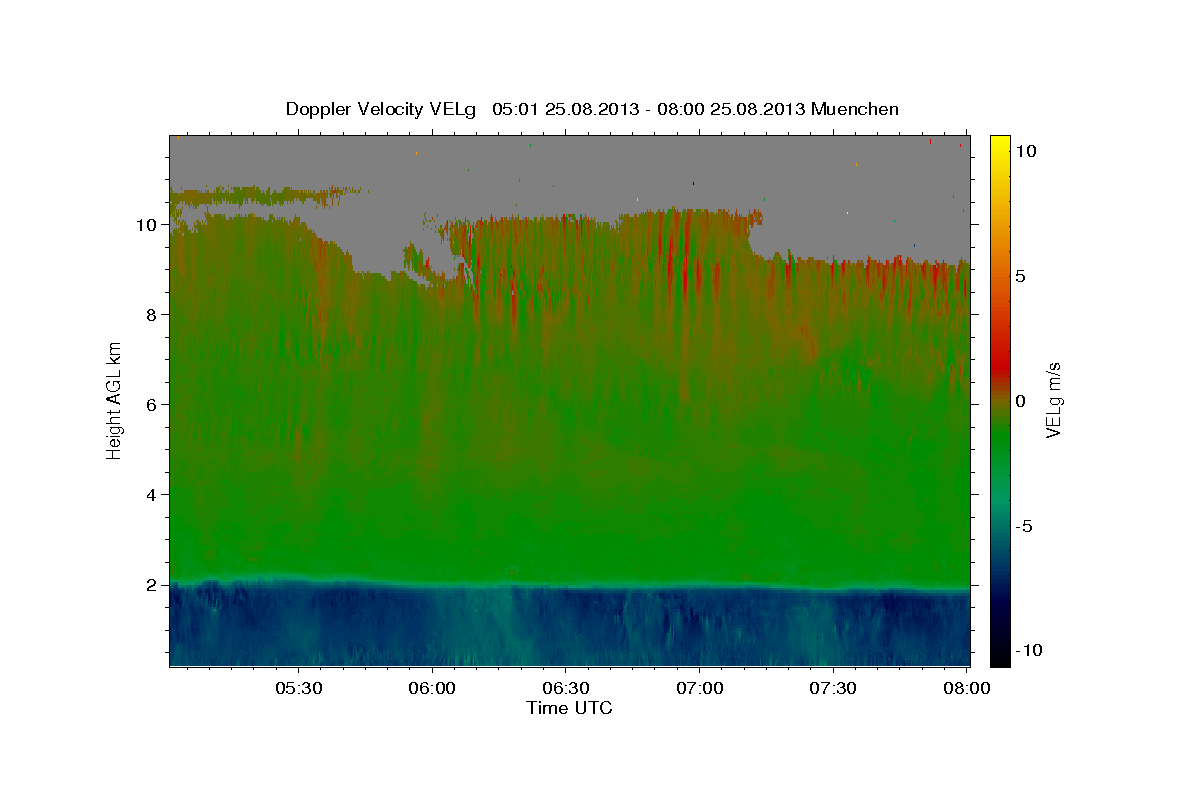This screenshot has height=800, width=1200.
Task: Click the 07:00 time tick label
Action: [699, 689]
